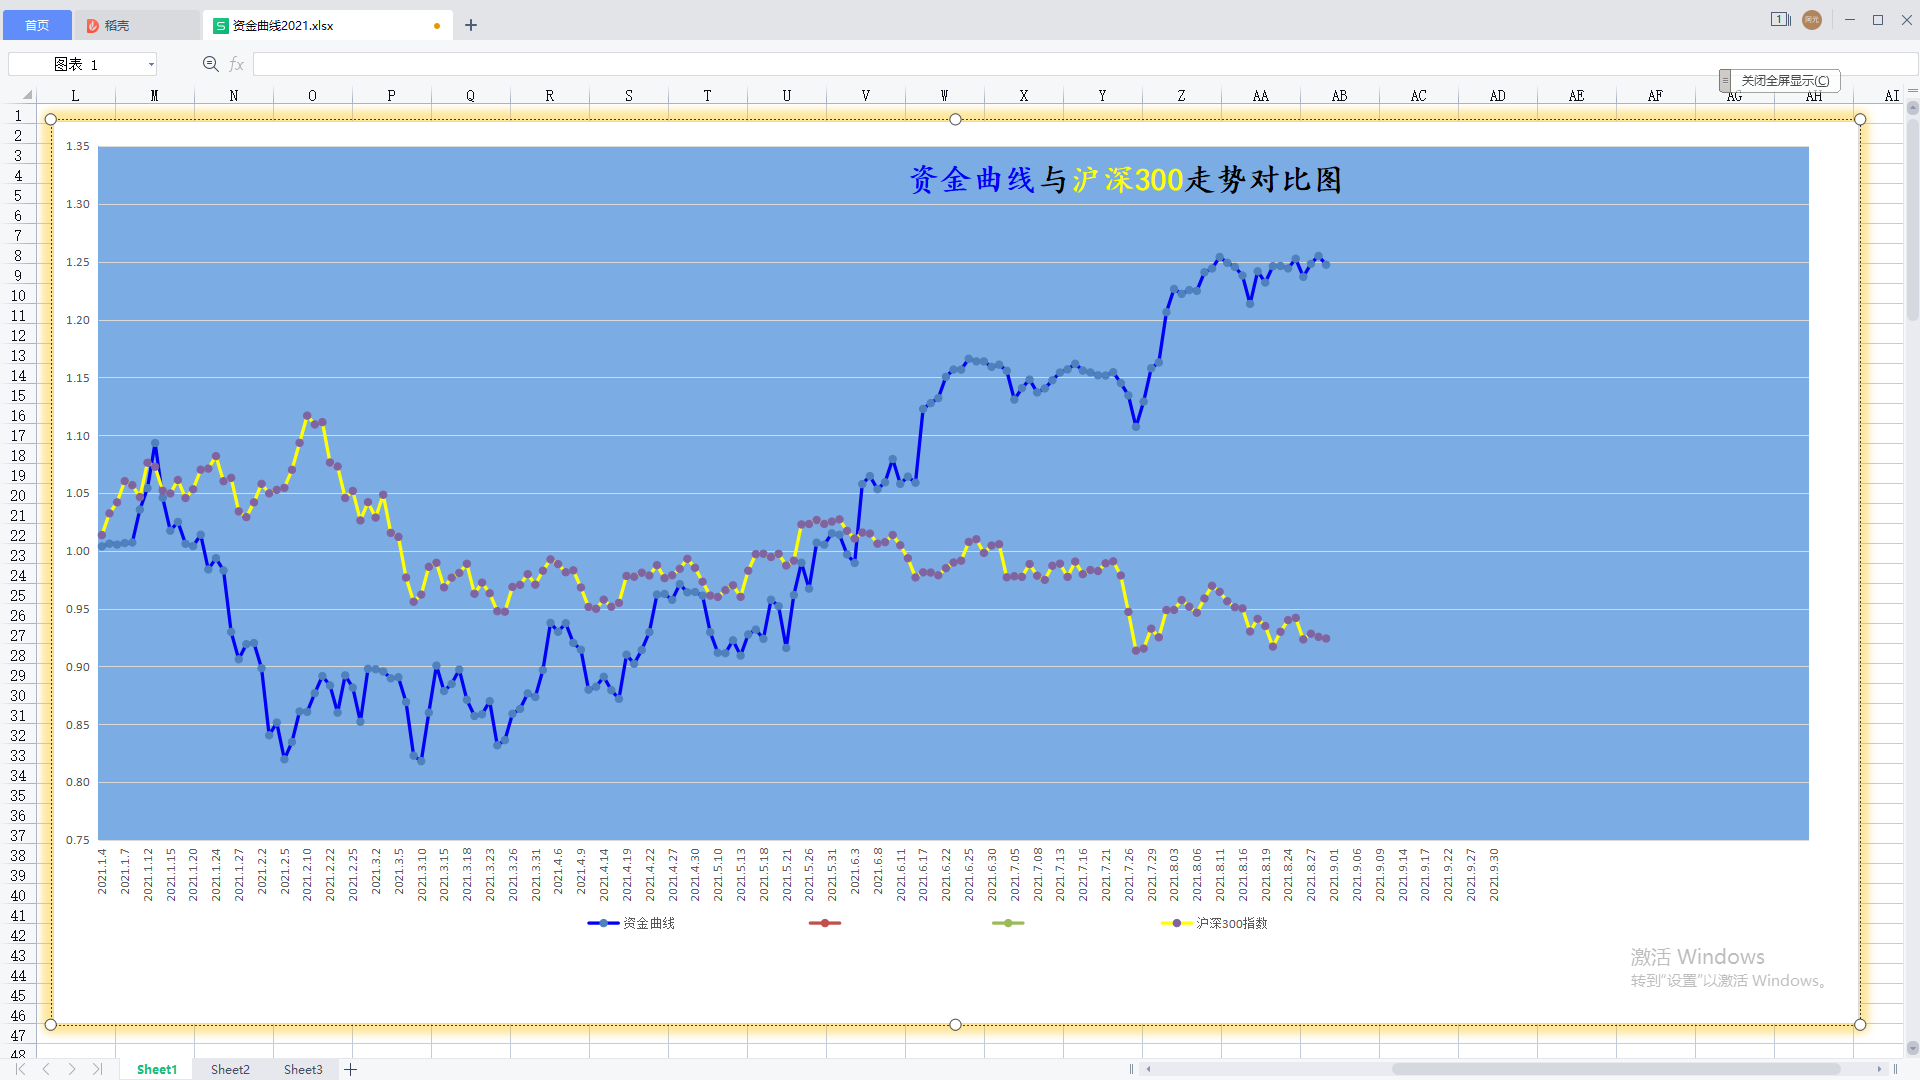The width and height of the screenshot is (1920, 1080).
Task: Click the window count icon in title bar
Action: (1780, 20)
